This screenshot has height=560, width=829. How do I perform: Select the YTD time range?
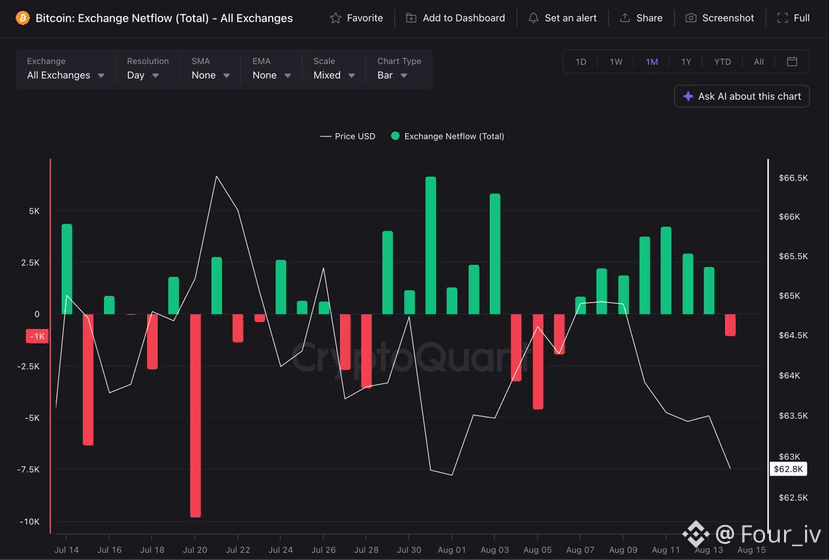click(x=722, y=62)
